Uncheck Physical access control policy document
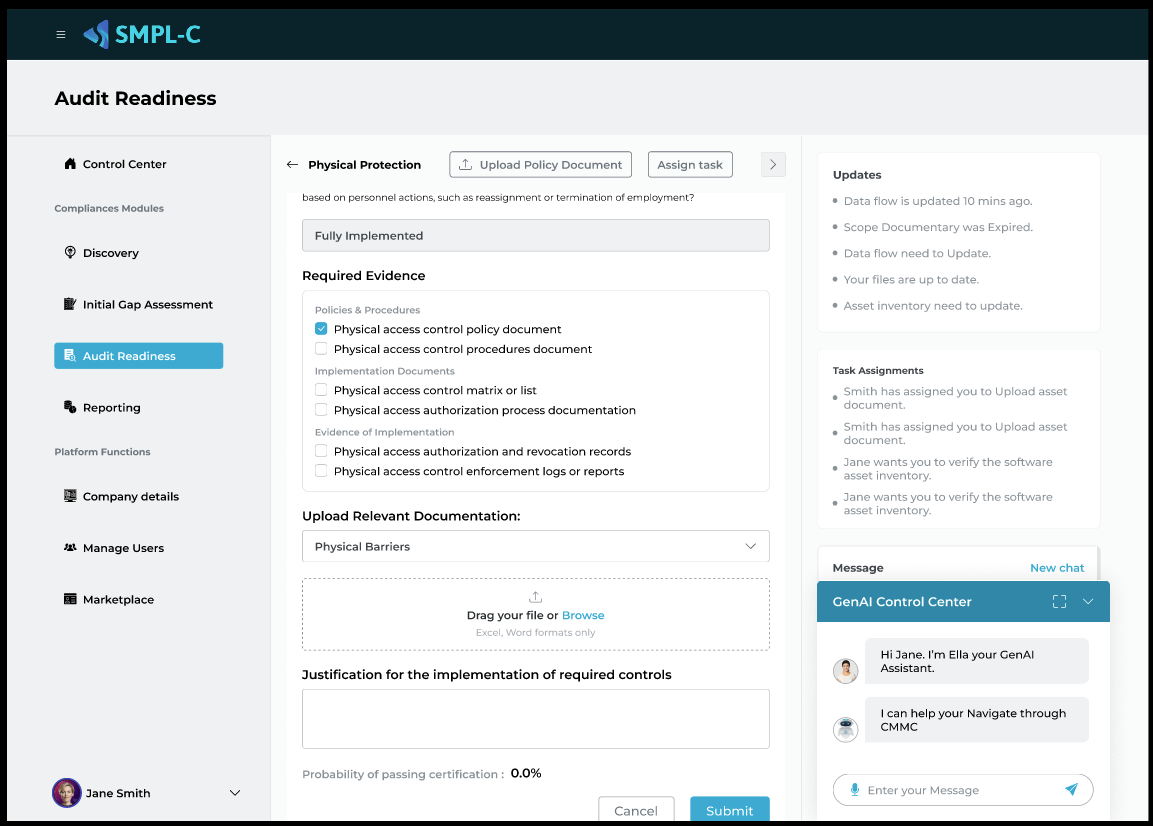The image size is (1153, 826). pos(321,329)
